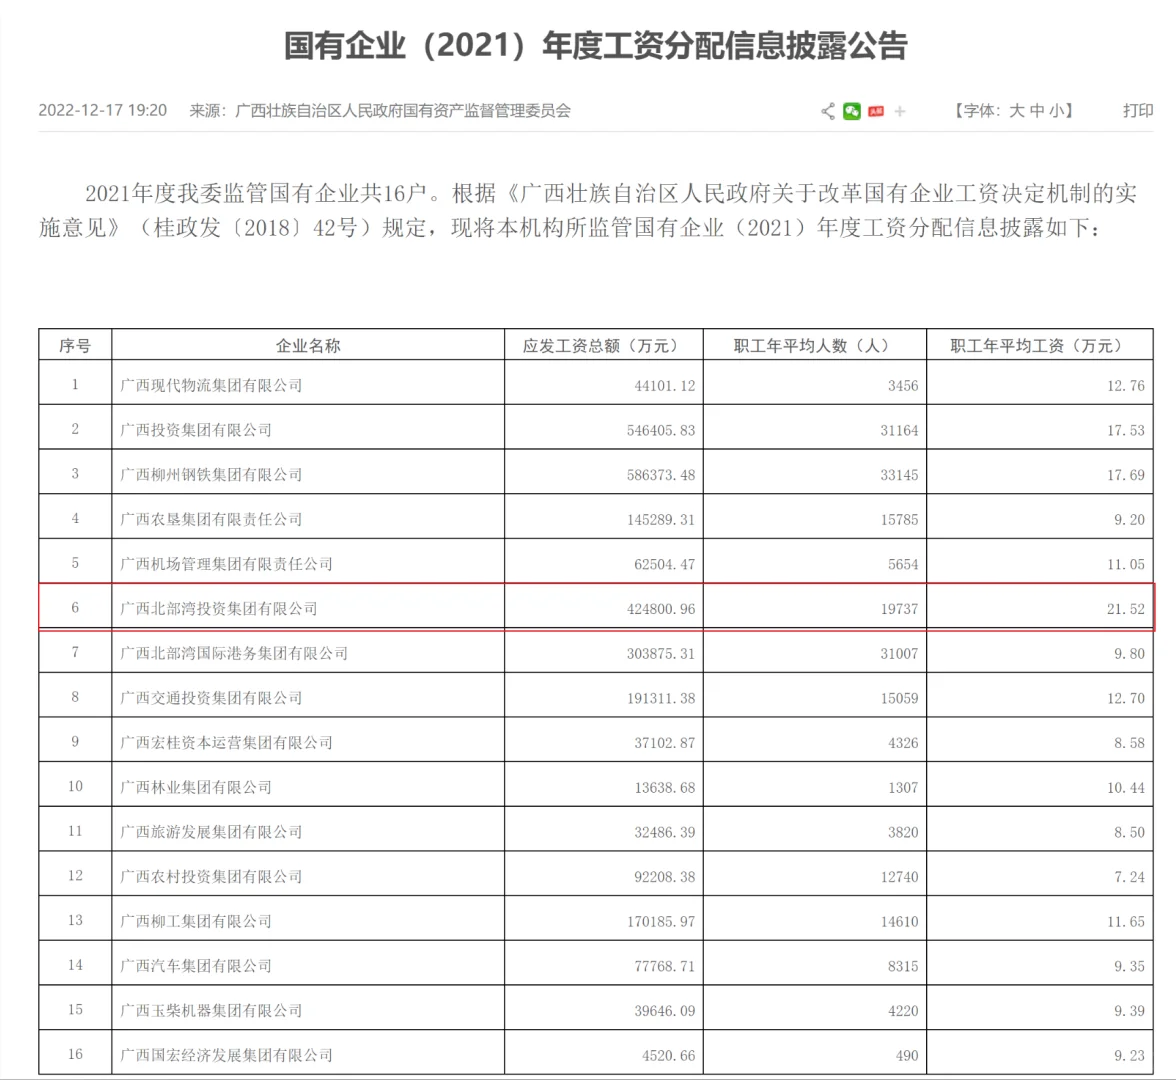Set font size to 中 (medium)
This screenshot has height=1080, width=1176.
(1037, 111)
